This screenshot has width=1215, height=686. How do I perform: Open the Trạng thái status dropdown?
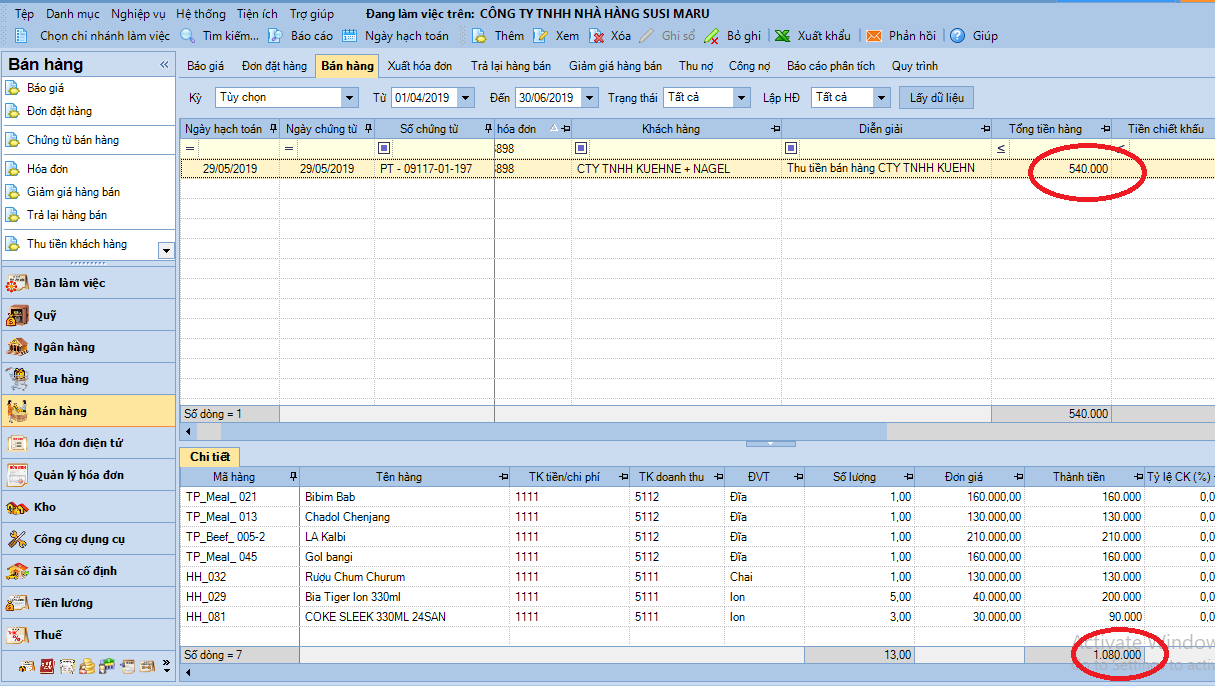coord(741,98)
